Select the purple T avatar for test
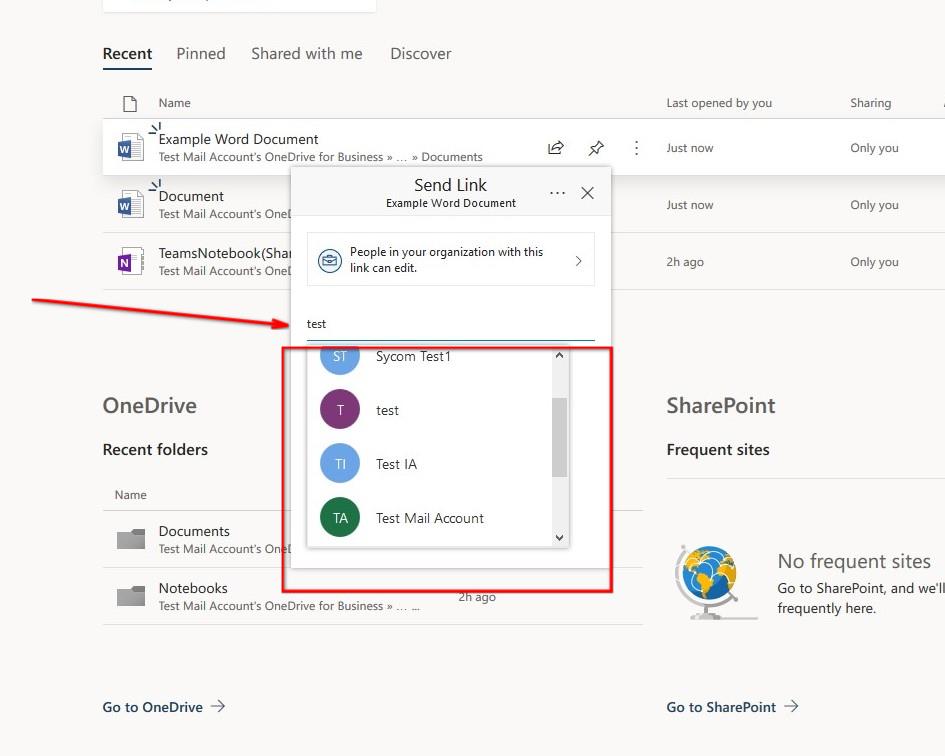This screenshot has width=945, height=756. (x=340, y=409)
